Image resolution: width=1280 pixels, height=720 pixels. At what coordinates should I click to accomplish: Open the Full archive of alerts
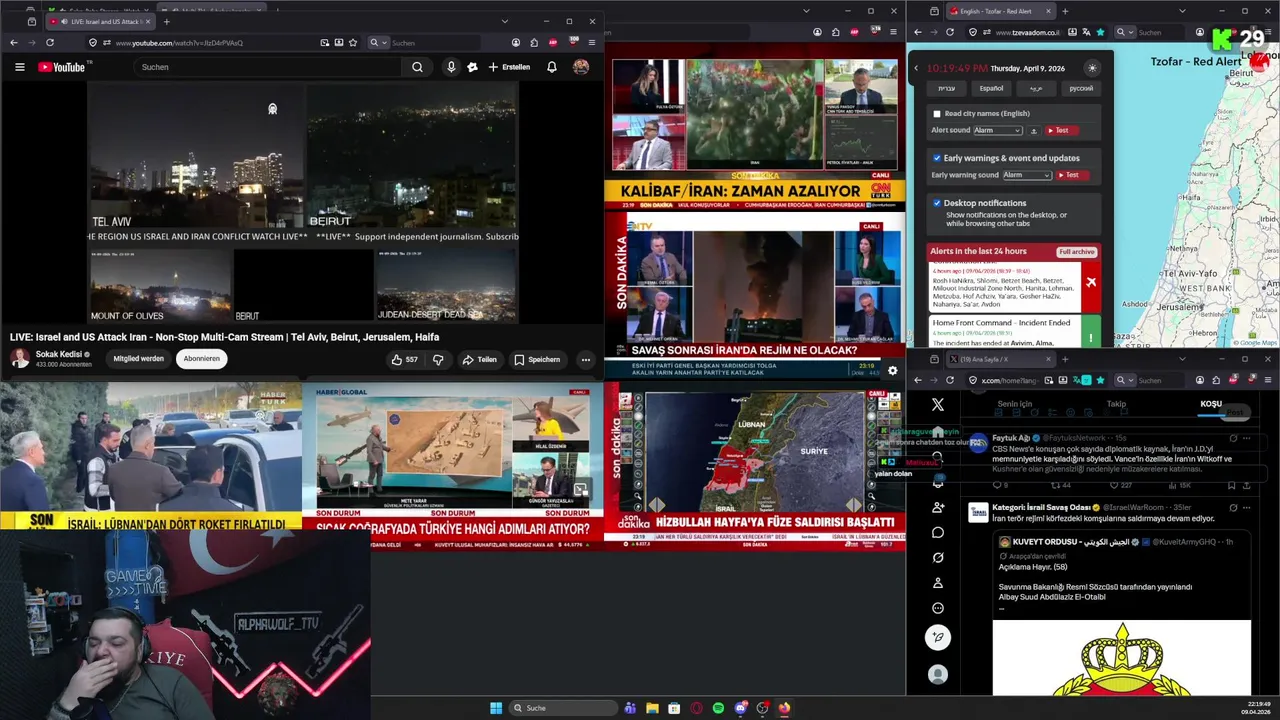click(1077, 251)
